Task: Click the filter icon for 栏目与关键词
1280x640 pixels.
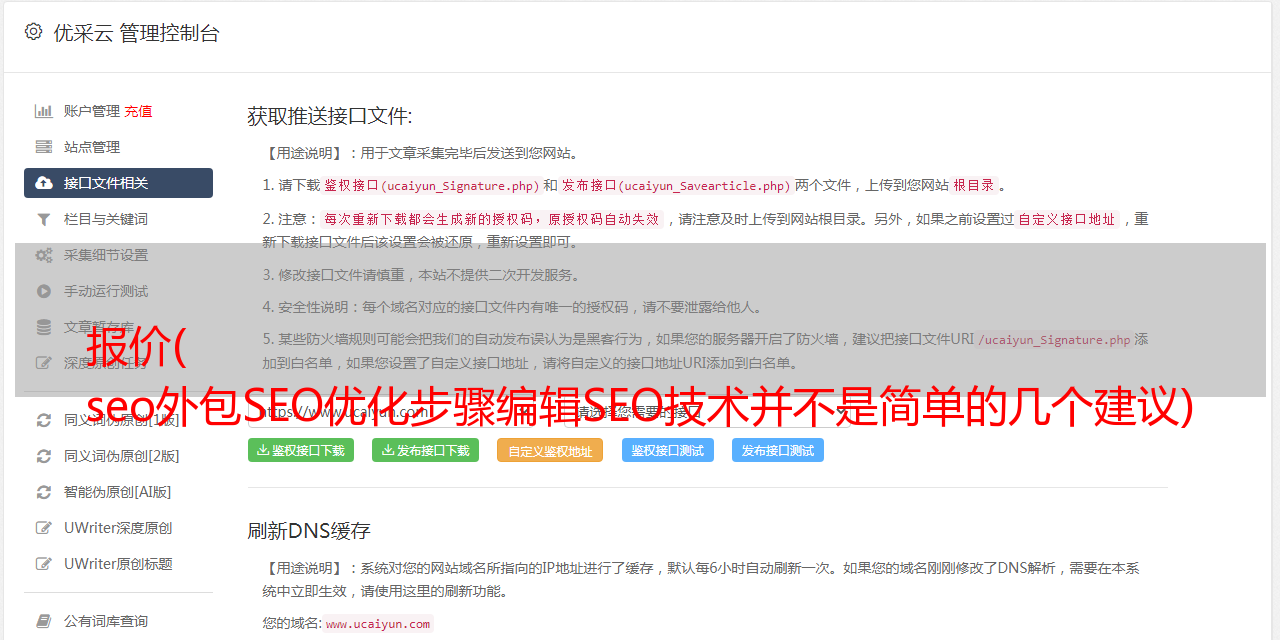Action: (x=44, y=219)
